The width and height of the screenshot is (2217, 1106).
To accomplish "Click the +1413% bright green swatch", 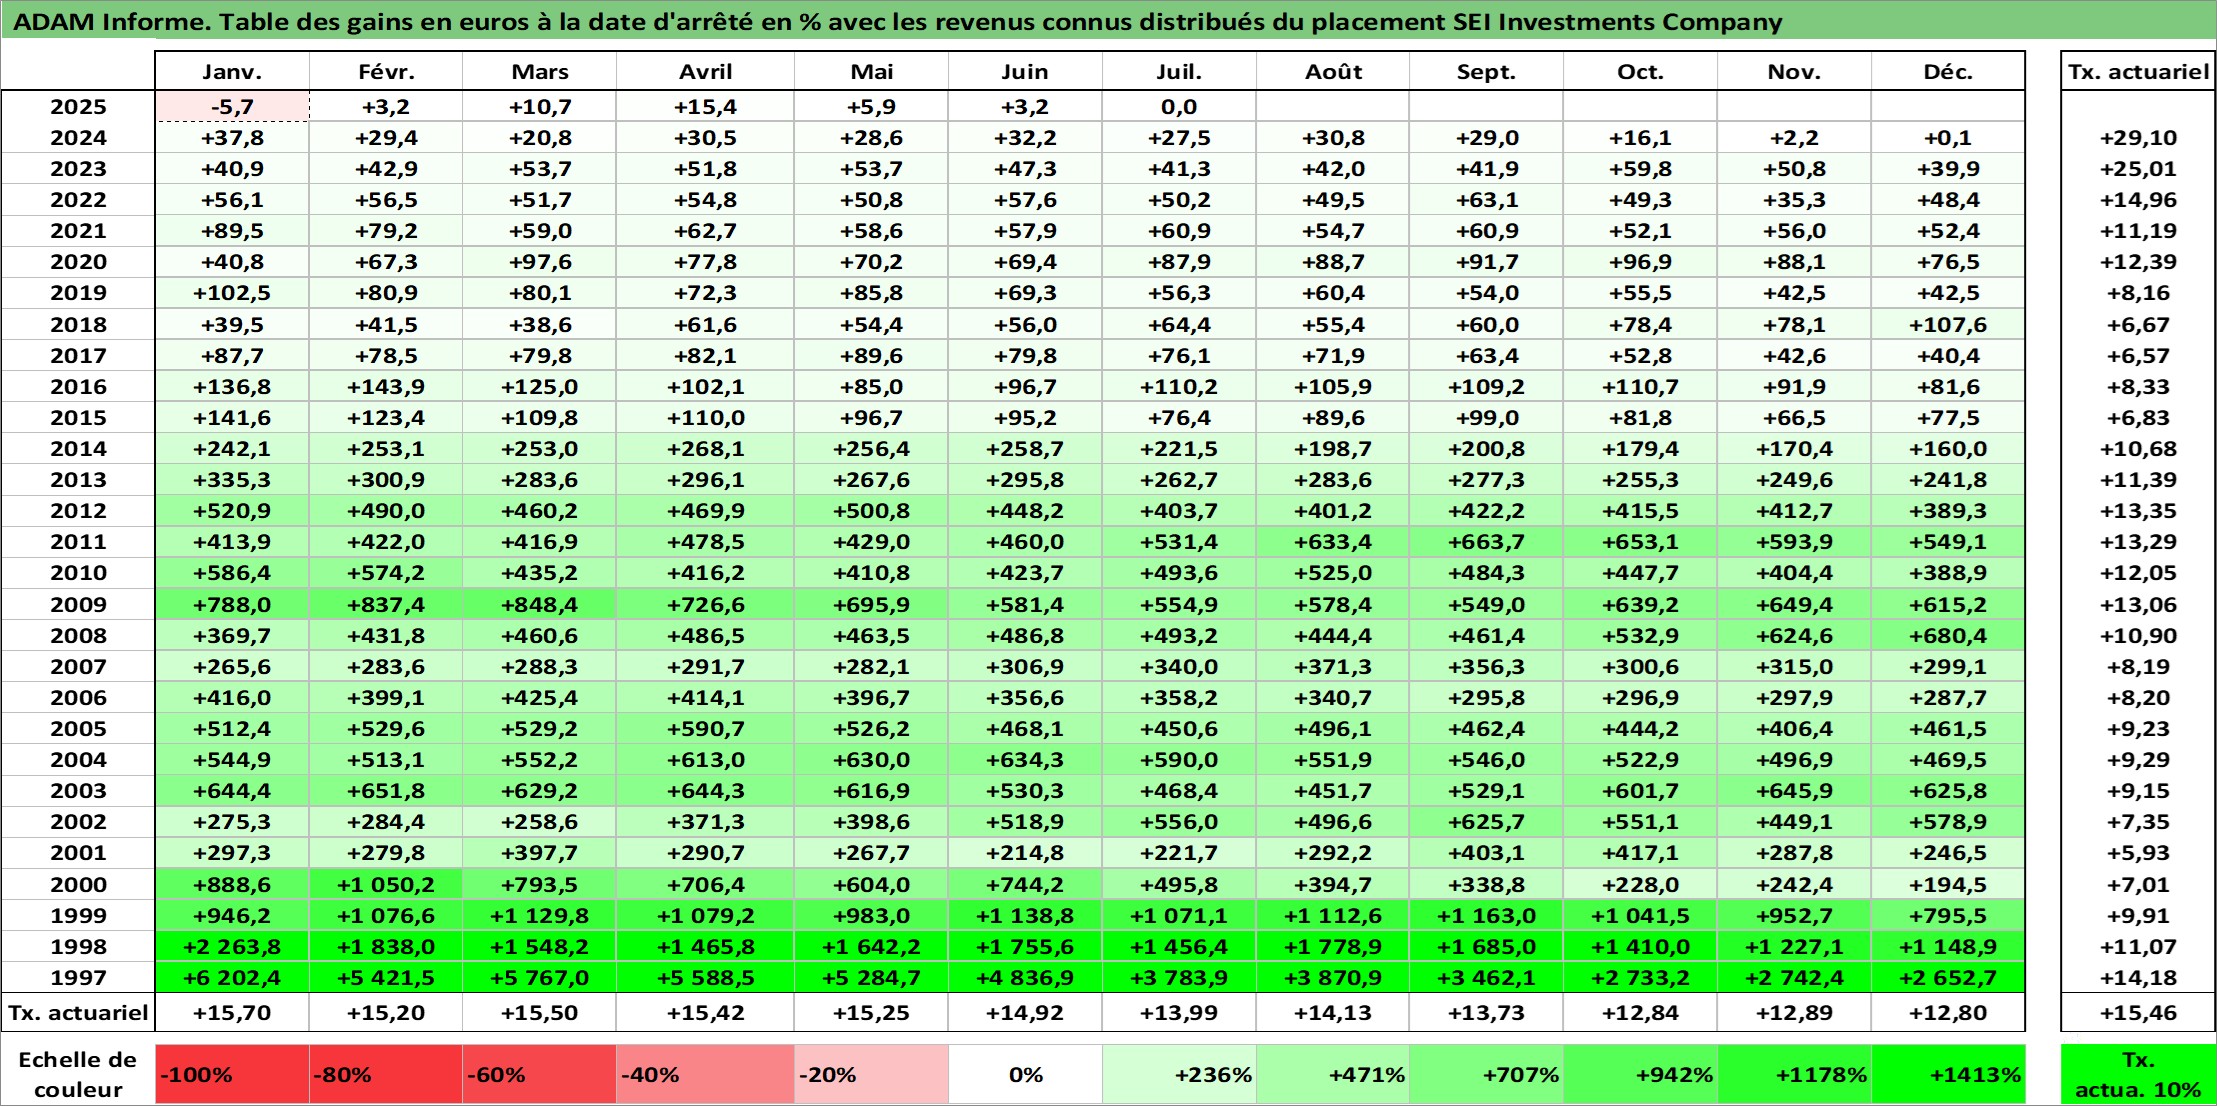I will 1949,1075.
